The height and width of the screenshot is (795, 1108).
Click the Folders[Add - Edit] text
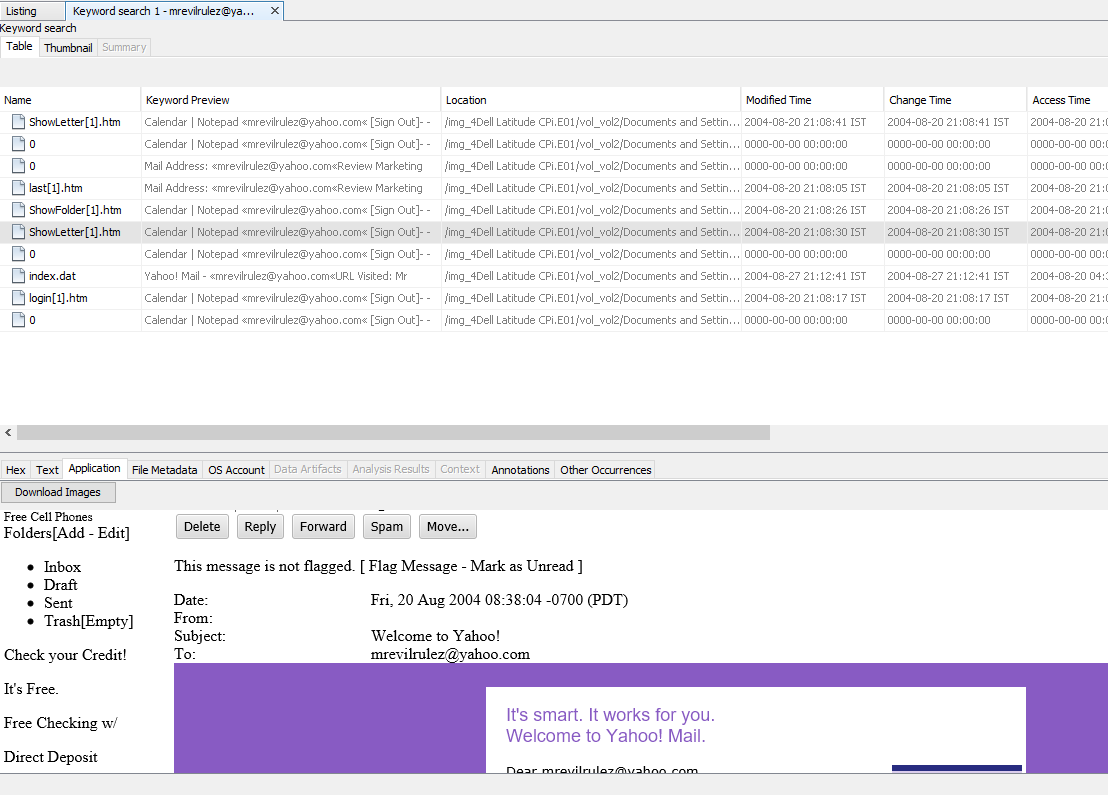[x=66, y=533]
